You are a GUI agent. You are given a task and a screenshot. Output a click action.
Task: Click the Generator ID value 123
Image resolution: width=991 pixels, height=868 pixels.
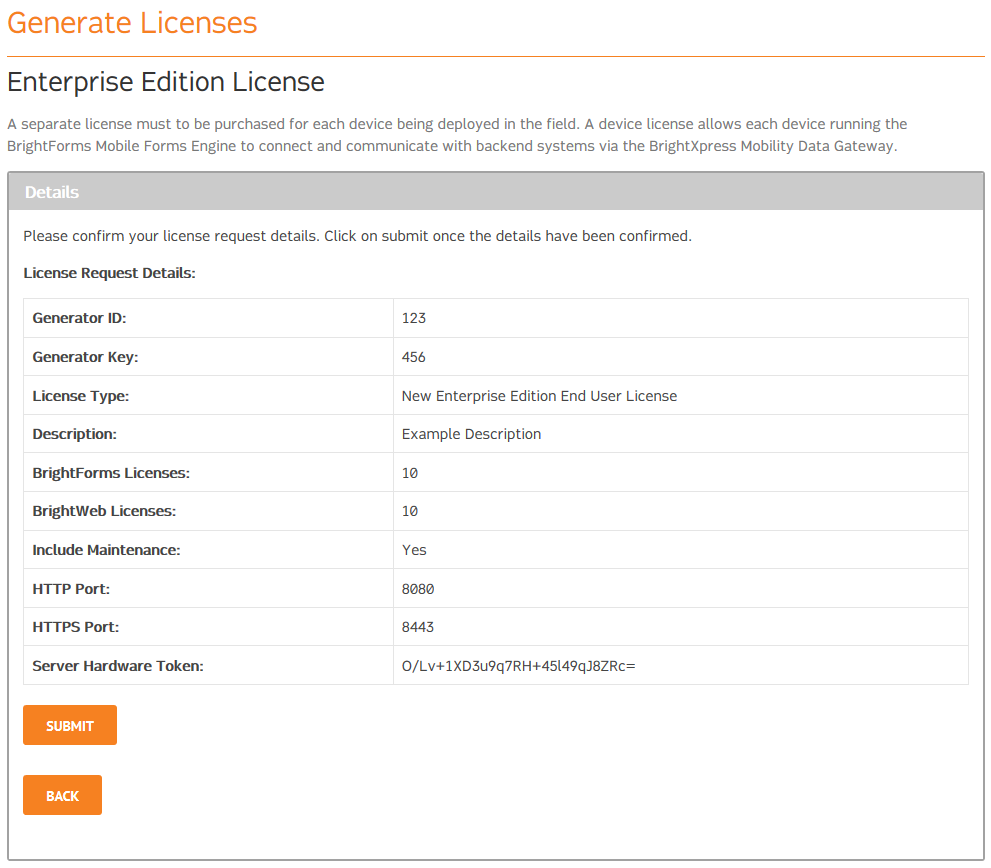pos(414,318)
